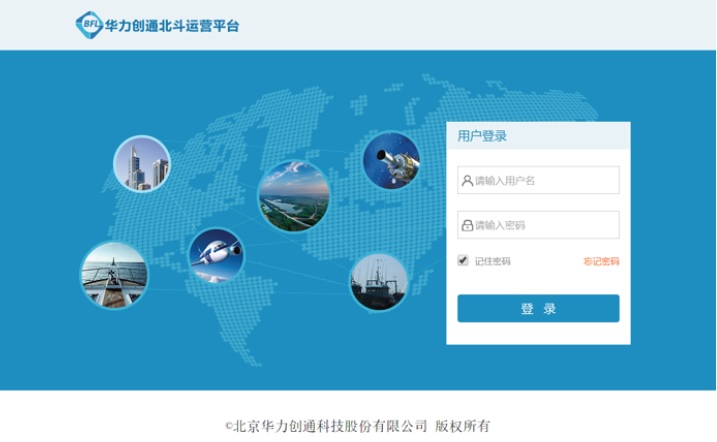Click the 记住密码 label text
This screenshot has width=717, height=442.
click(x=492, y=261)
